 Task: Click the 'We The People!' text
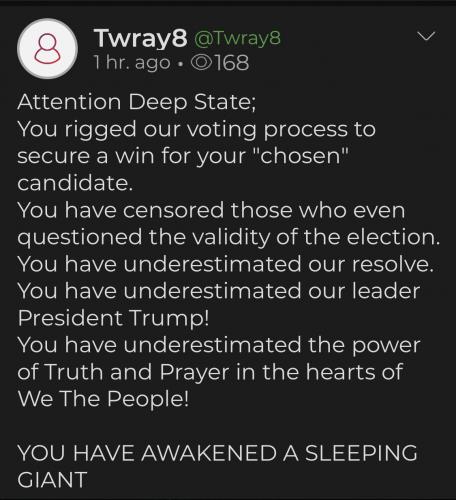point(103,399)
